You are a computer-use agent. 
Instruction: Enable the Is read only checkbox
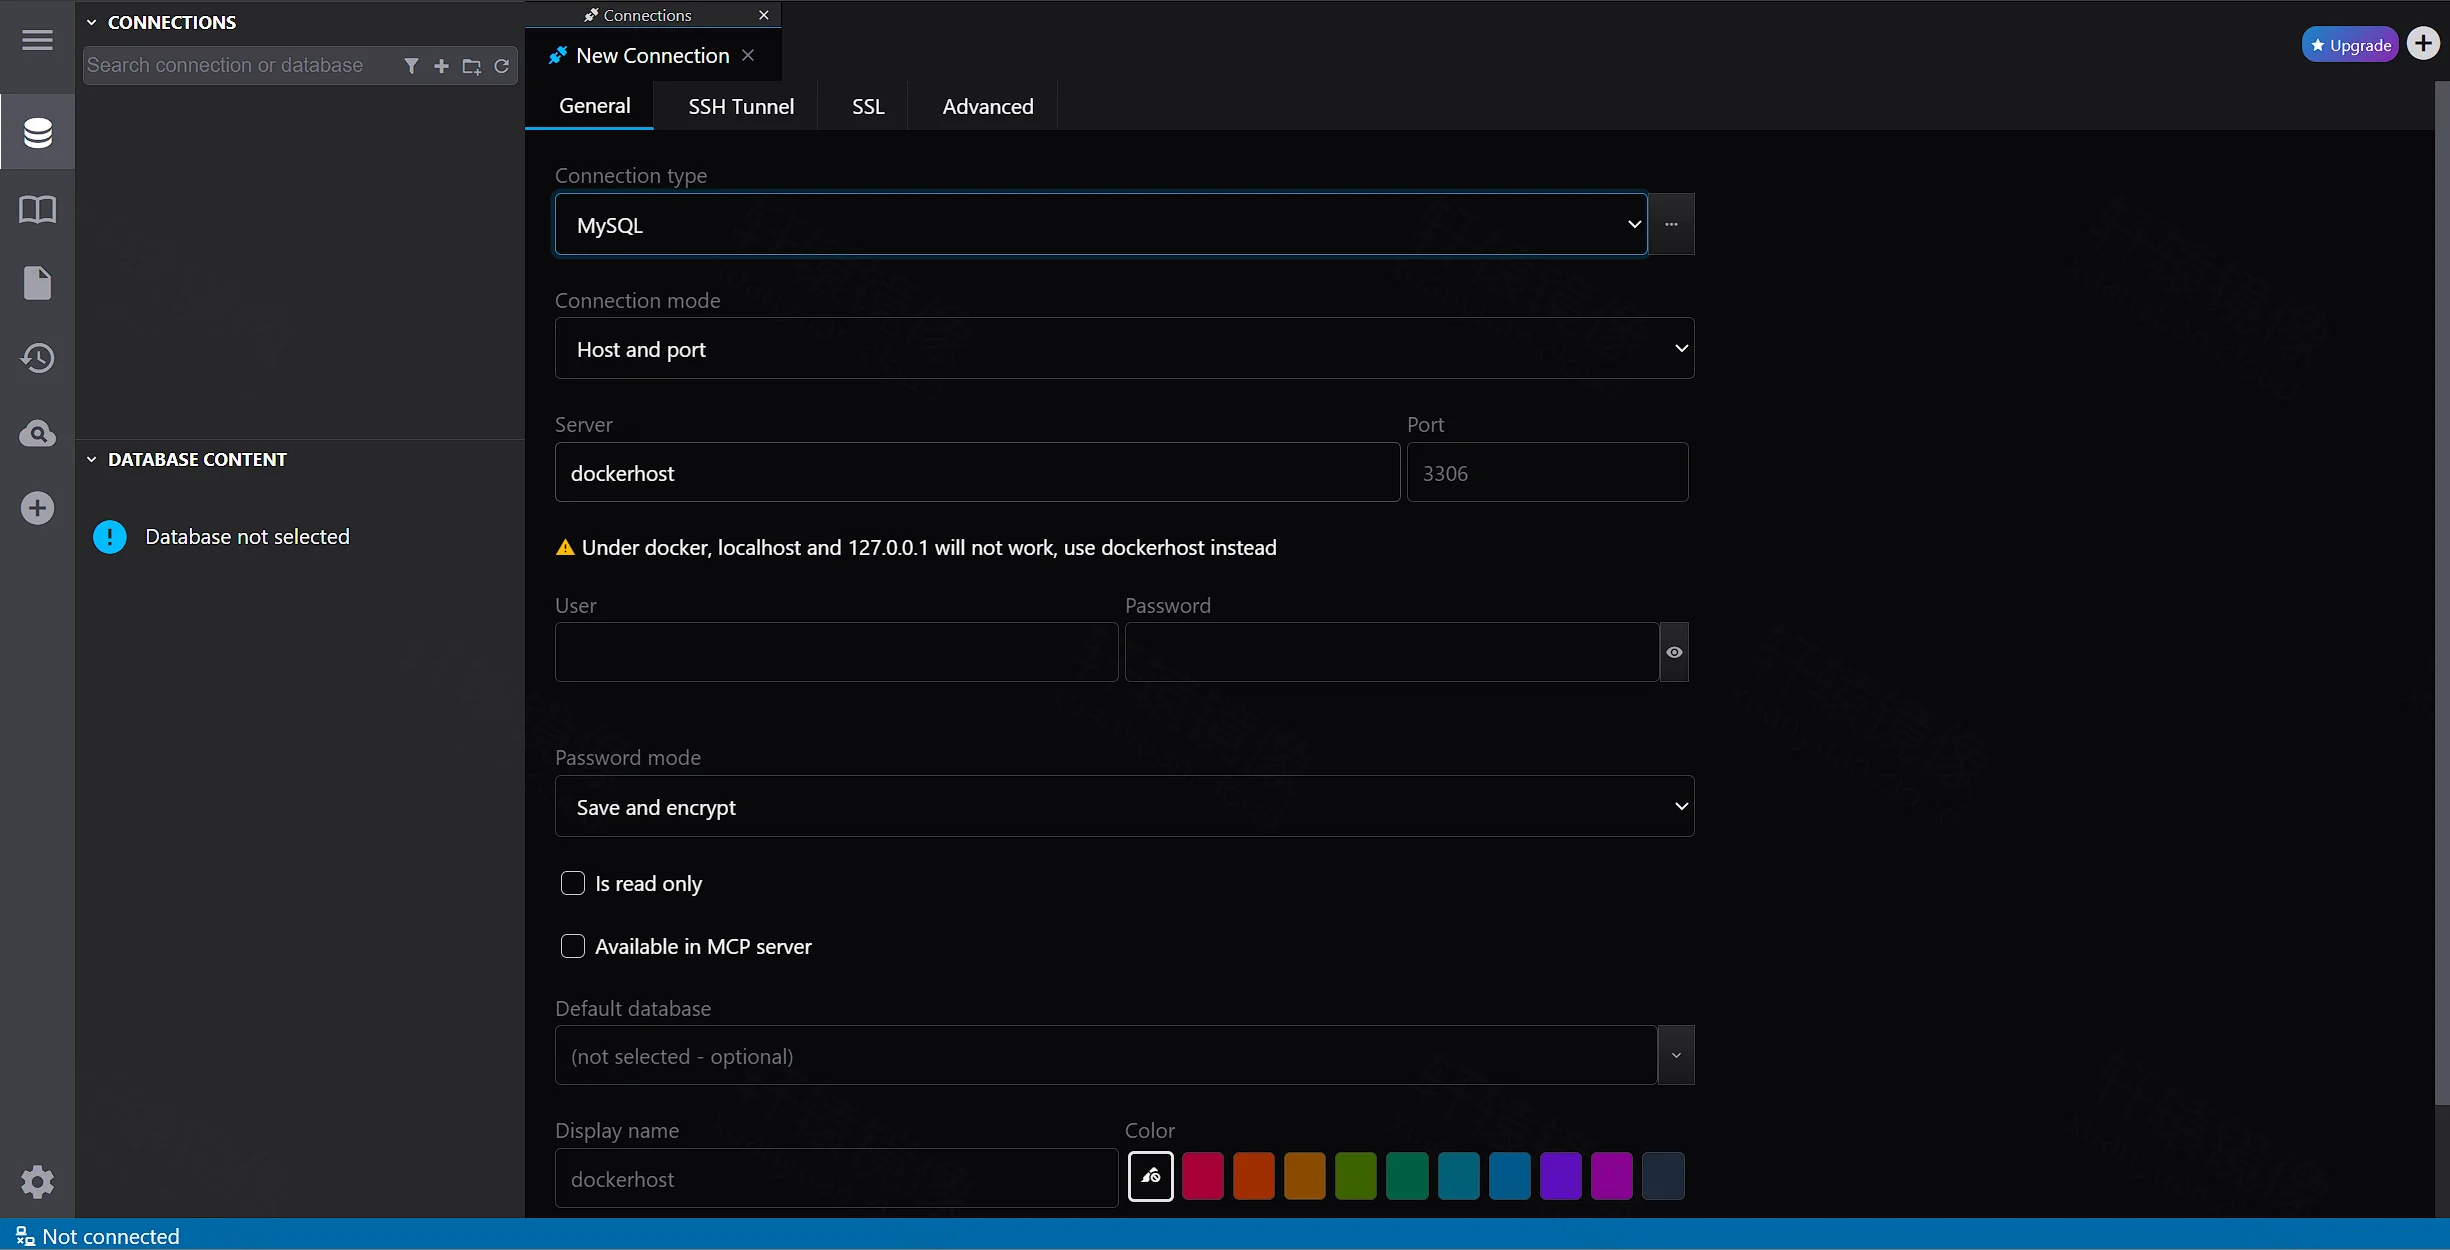tap(573, 883)
